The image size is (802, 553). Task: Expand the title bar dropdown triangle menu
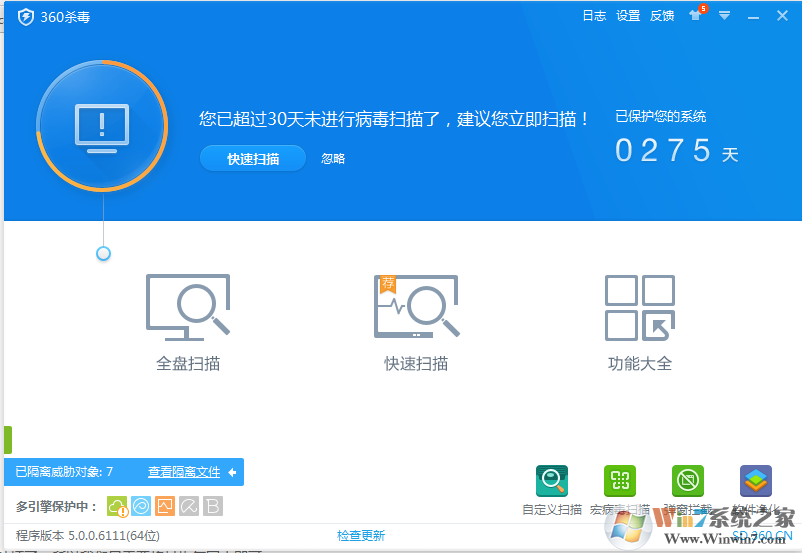coord(724,16)
